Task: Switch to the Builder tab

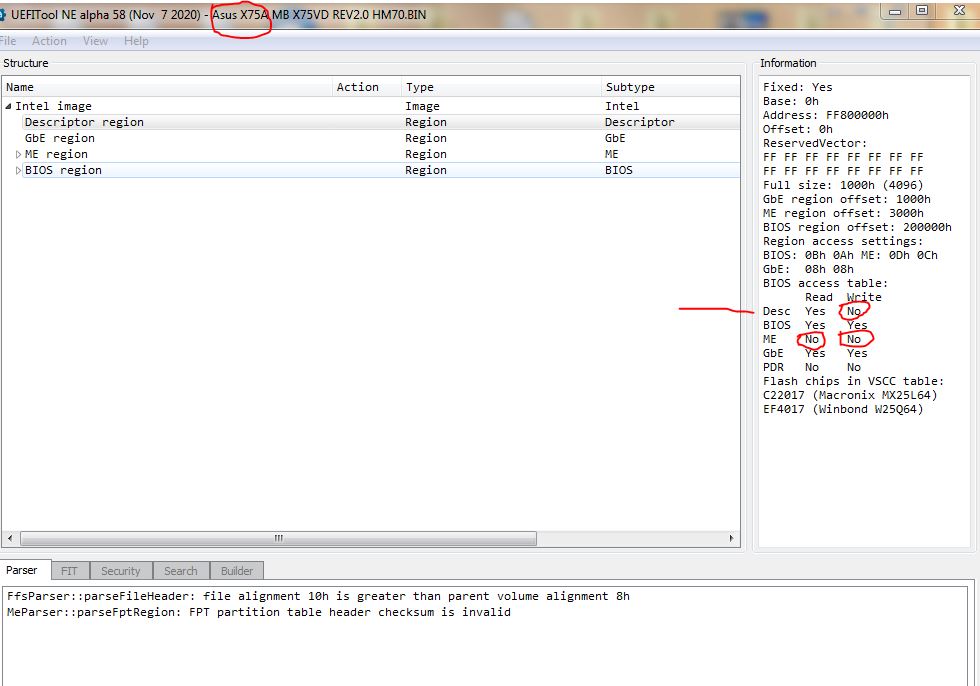Action: point(237,570)
